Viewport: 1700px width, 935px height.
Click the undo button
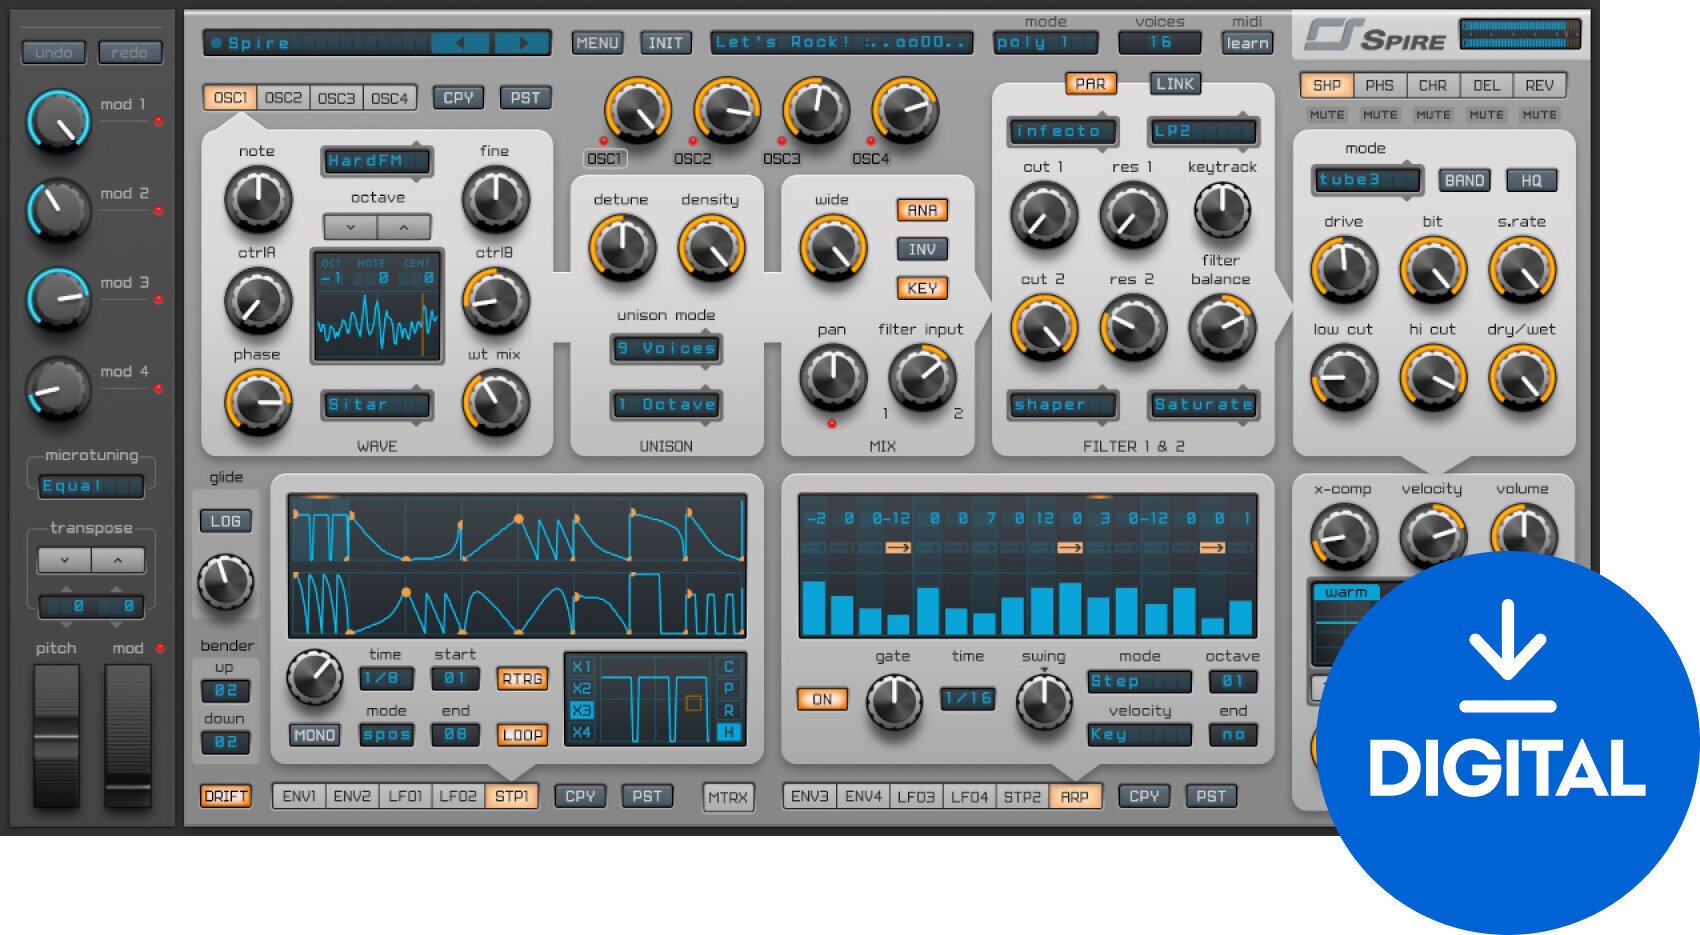(53, 52)
